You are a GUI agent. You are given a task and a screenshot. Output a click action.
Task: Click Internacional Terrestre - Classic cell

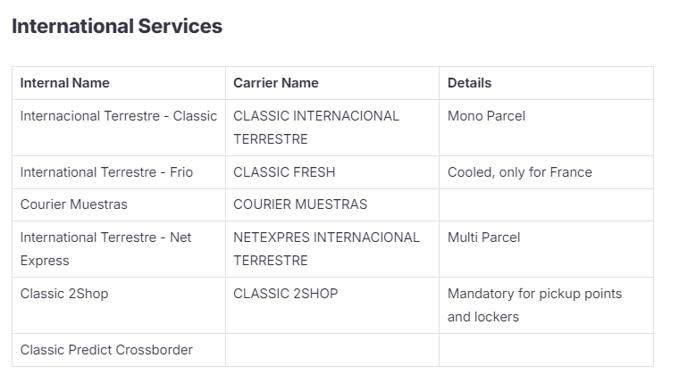[118, 128]
